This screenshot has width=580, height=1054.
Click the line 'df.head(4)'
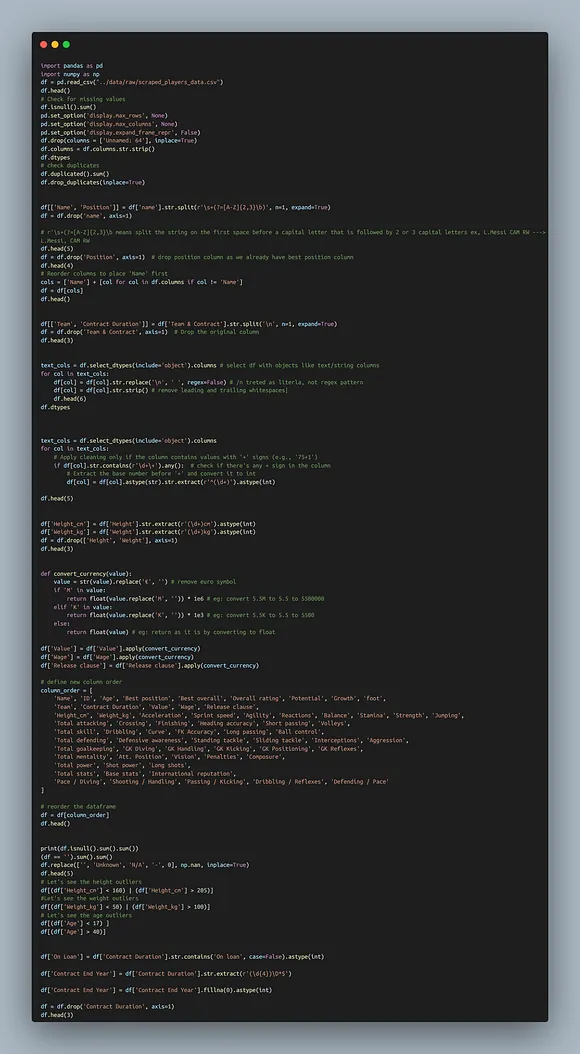click(55, 266)
